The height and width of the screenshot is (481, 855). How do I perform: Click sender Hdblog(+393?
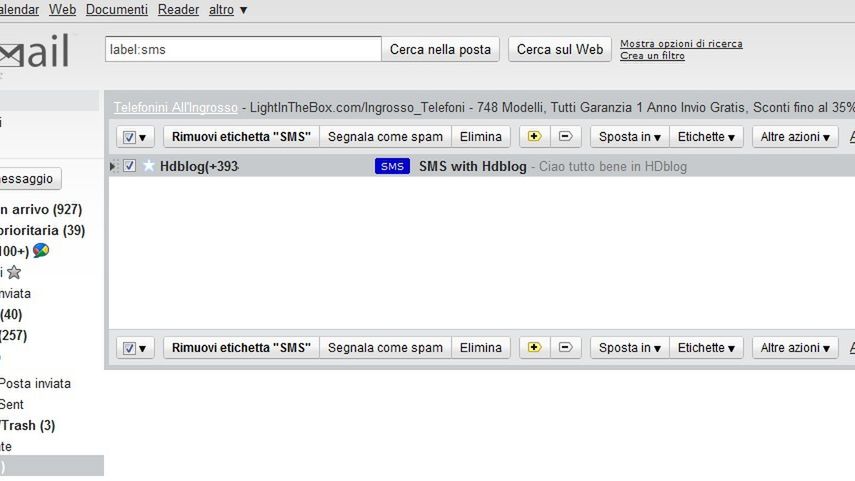(199, 166)
